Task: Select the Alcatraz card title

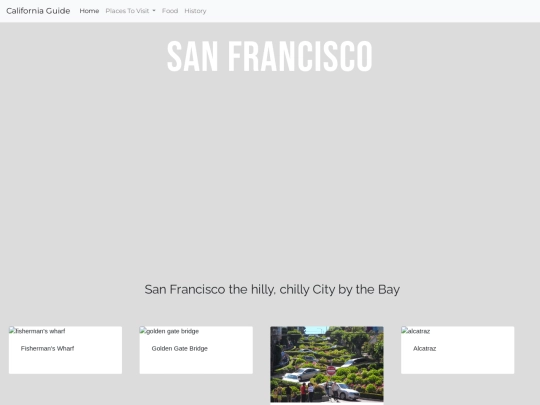Action: [425, 349]
